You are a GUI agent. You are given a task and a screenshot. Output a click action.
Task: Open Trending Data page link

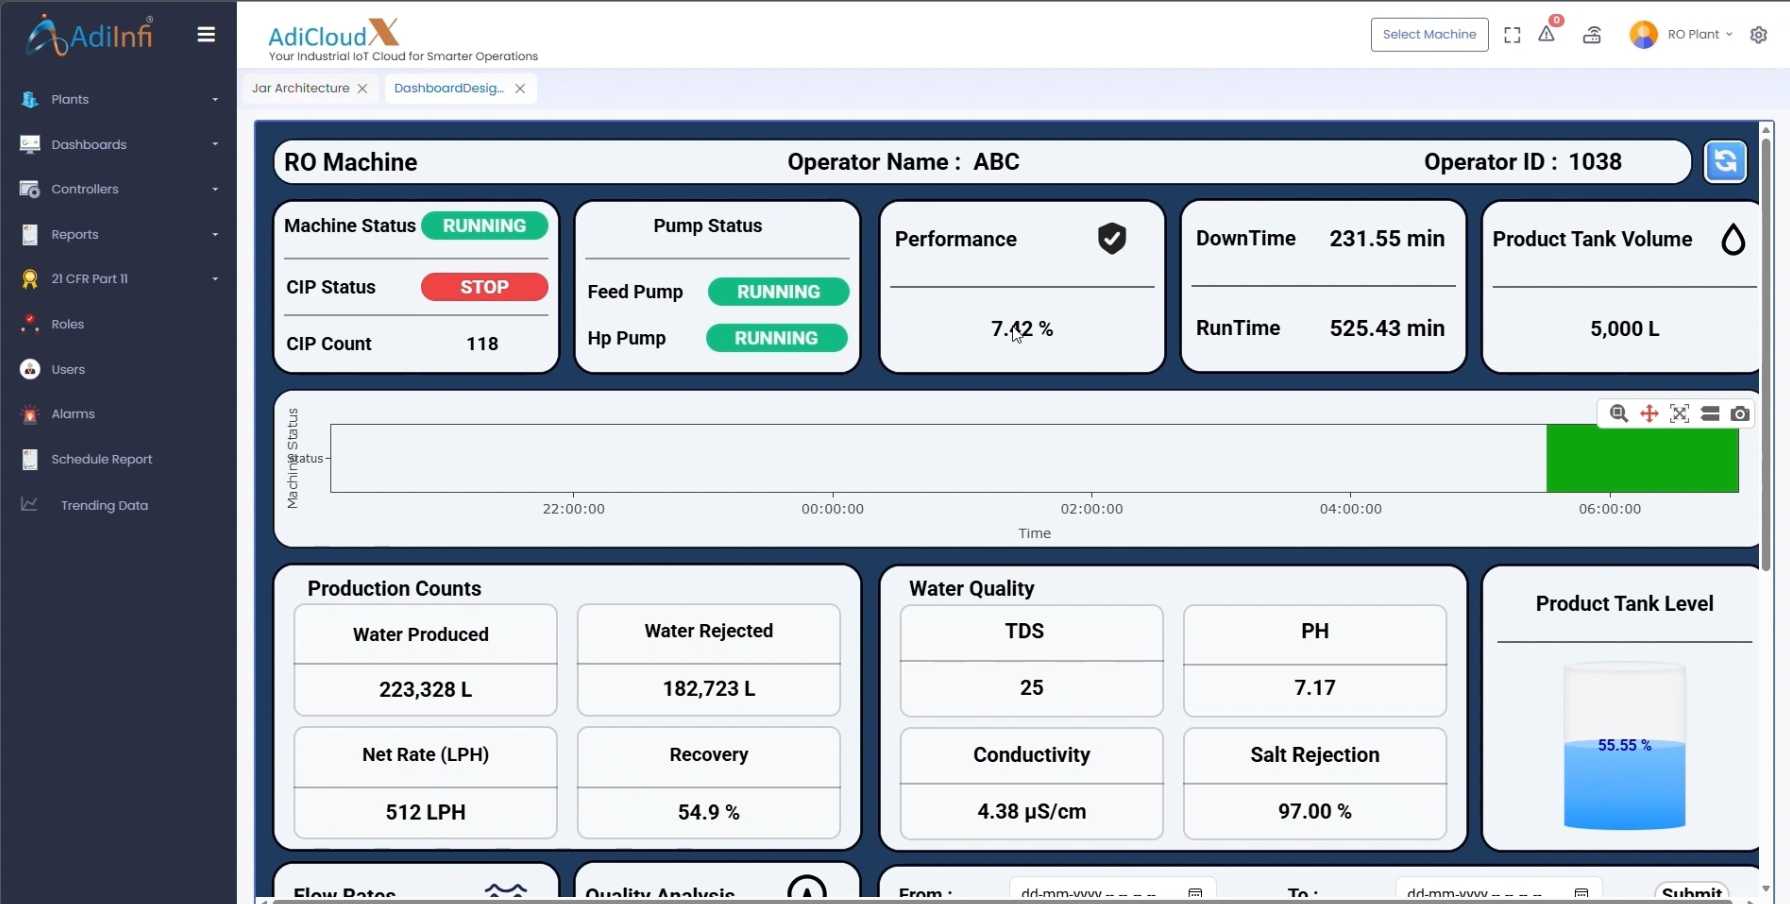(104, 505)
